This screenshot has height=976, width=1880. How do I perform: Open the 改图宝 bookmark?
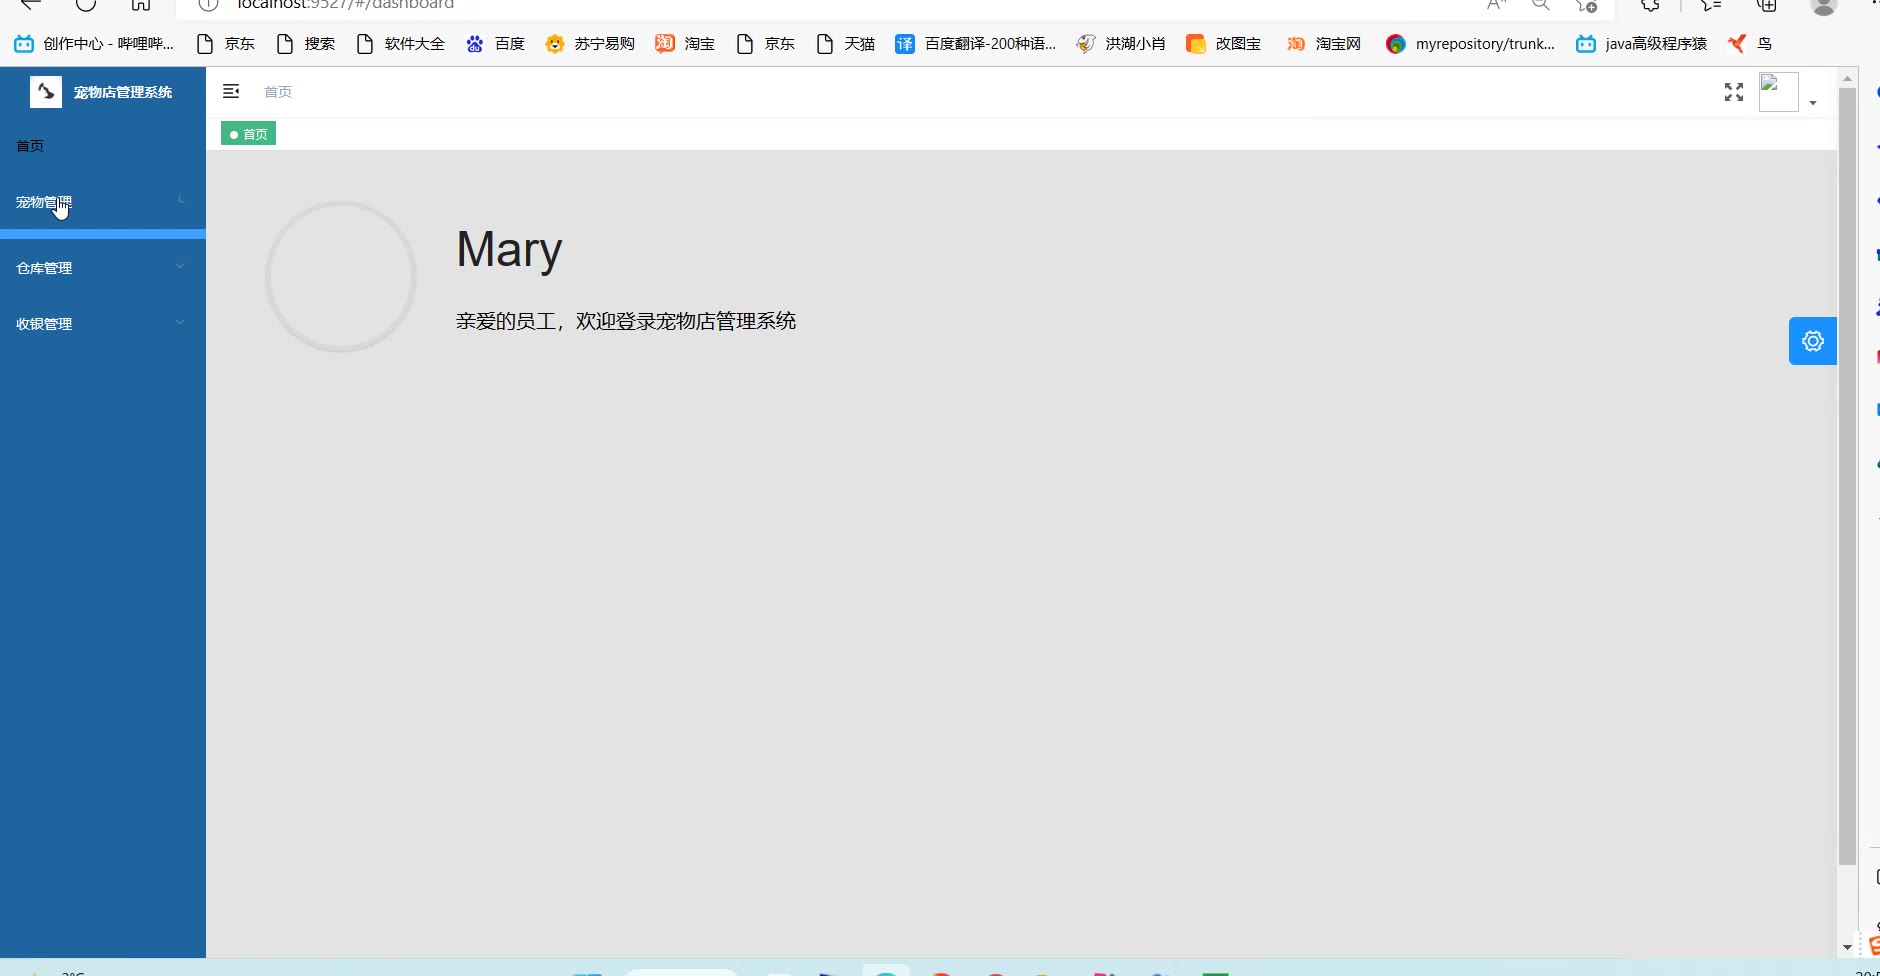click(x=1224, y=44)
